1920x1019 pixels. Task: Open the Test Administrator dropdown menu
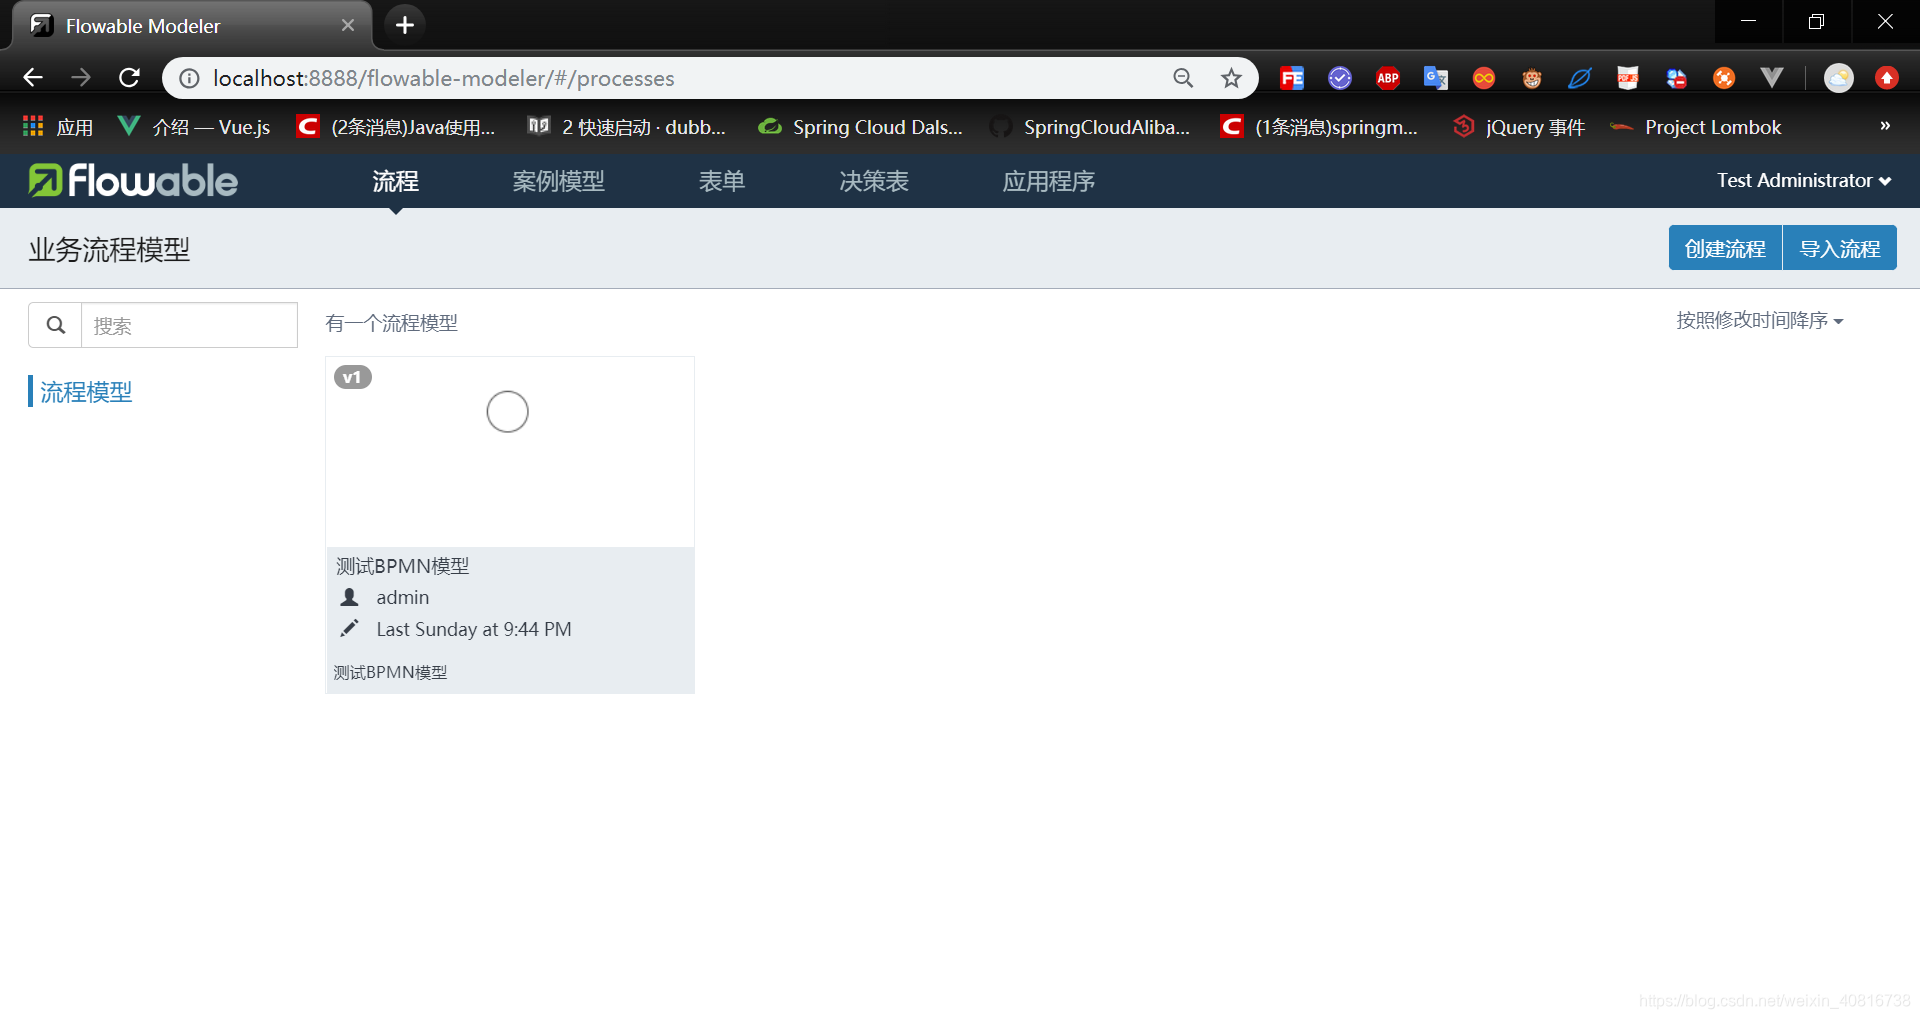[1802, 180]
